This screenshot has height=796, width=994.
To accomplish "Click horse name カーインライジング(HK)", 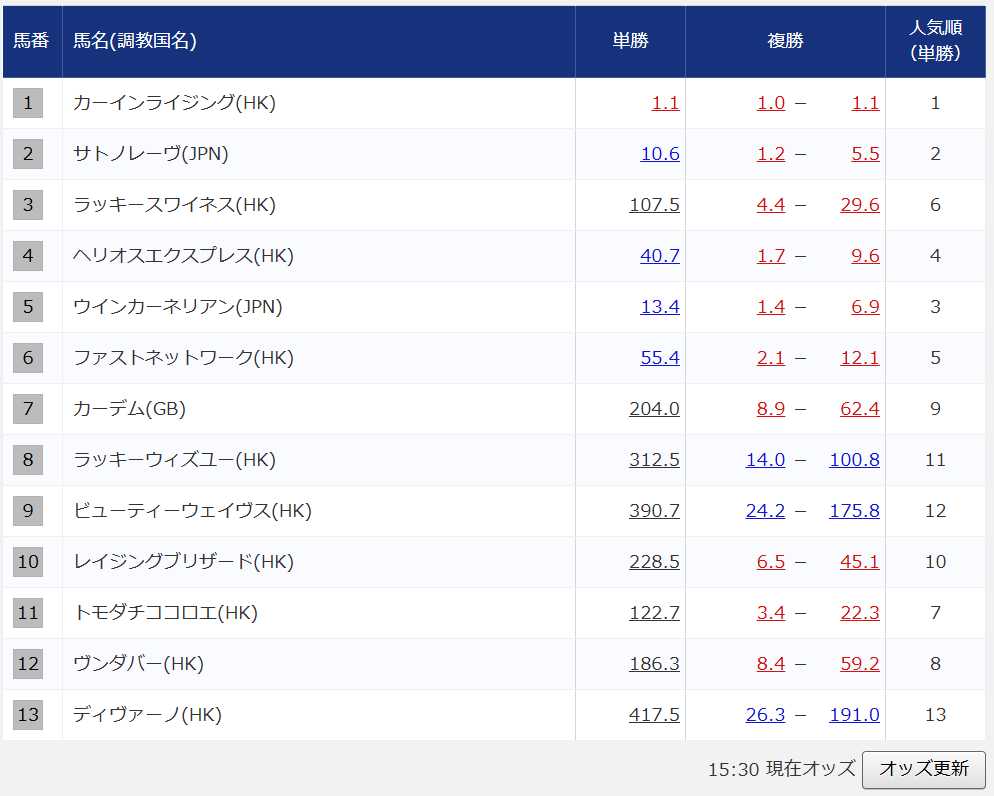I will coord(174,103).
